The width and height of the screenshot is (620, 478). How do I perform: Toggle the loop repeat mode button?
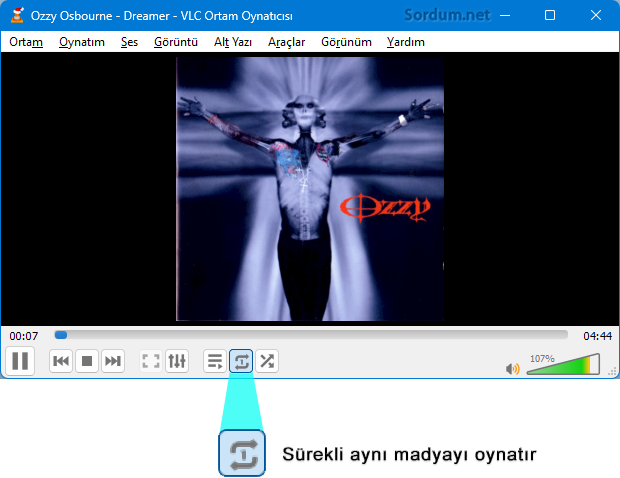(241, 361)
